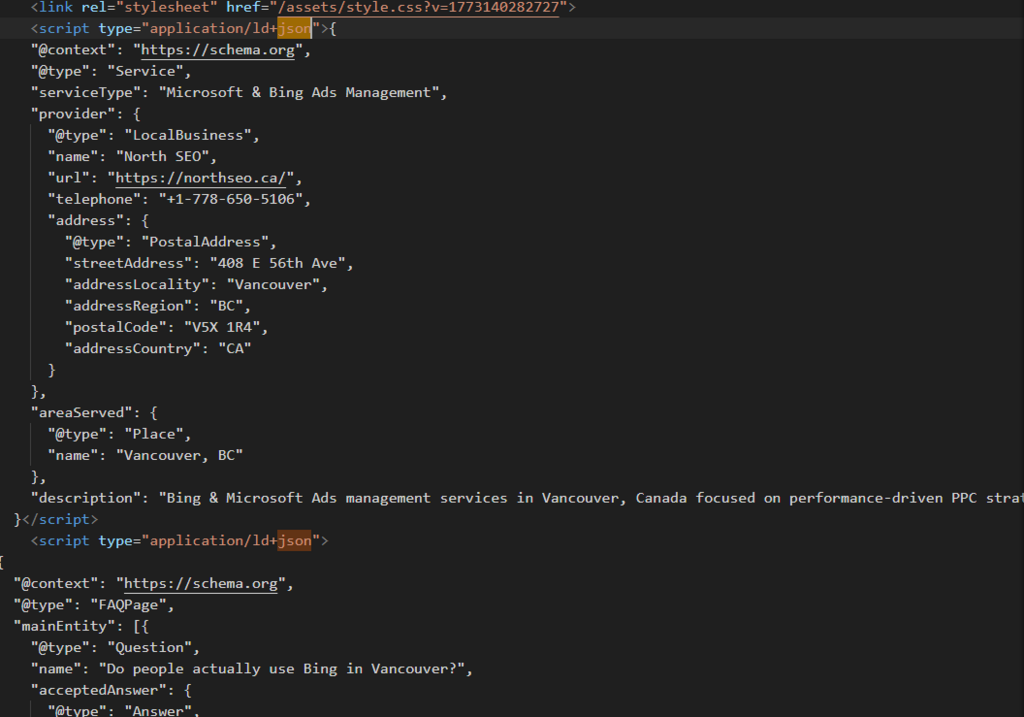The image size is (1024, 717).
Task: Select the highlighted json match in first script tag
Action: 295,28
